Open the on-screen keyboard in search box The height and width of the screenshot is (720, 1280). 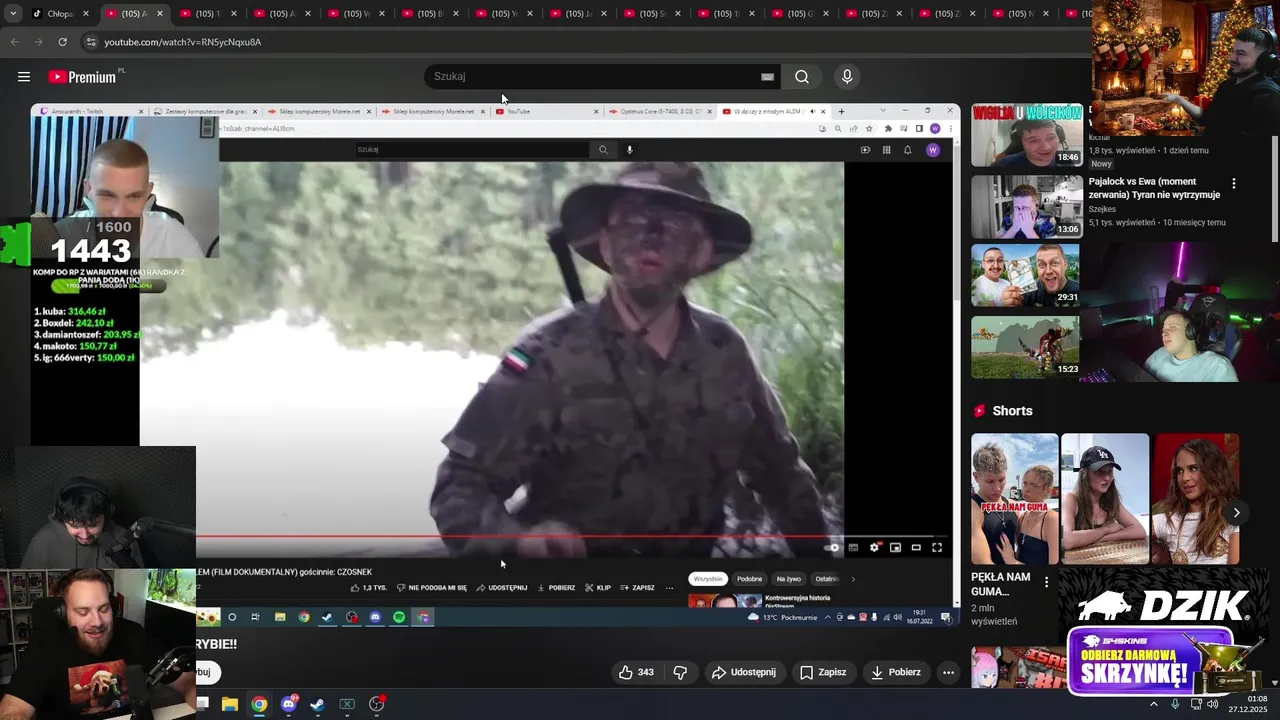(x=767, y=77)
